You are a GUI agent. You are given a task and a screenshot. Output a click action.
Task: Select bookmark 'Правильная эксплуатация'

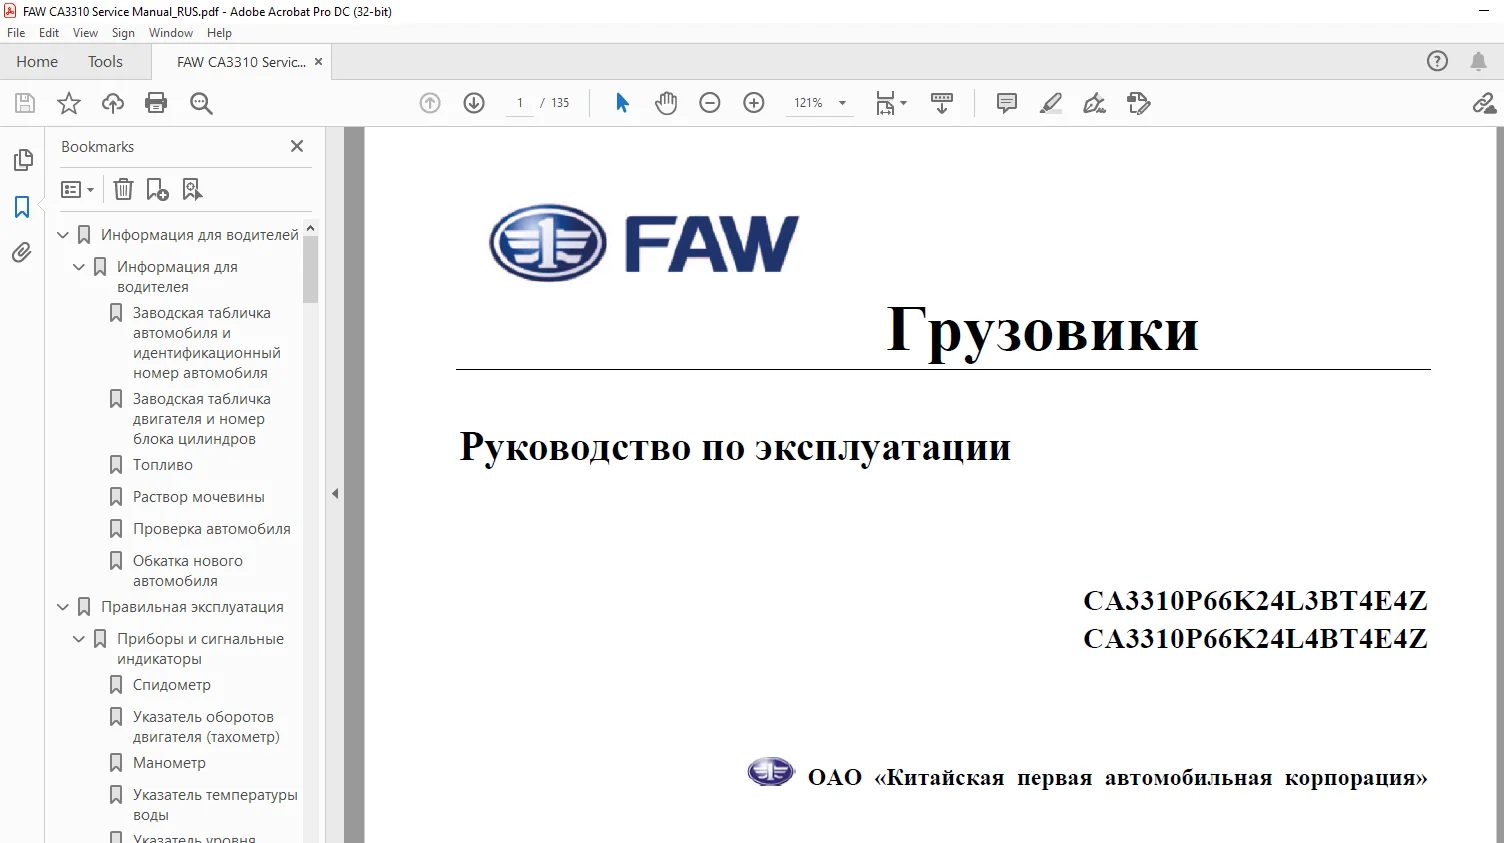pos(192,607)
